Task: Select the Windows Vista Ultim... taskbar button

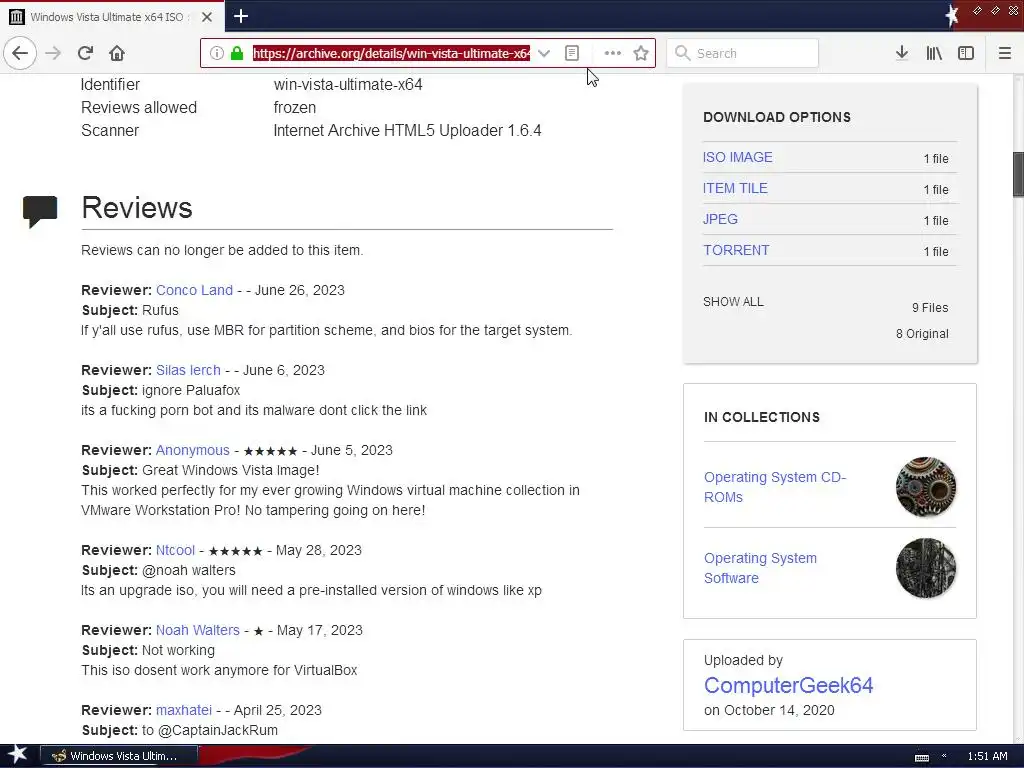Action: pos(119,756)
